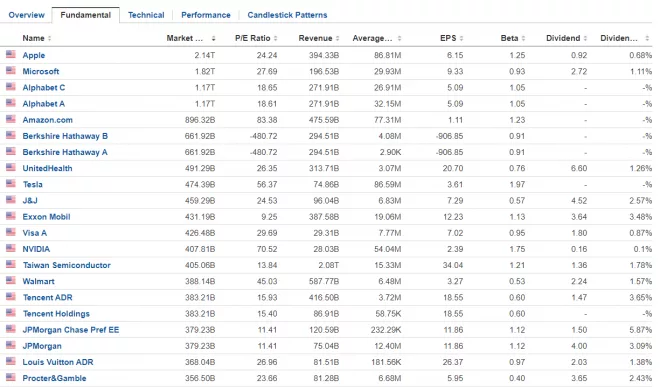
Task: Click the flag icon beside Alphabet A
Action: point(11,103)
